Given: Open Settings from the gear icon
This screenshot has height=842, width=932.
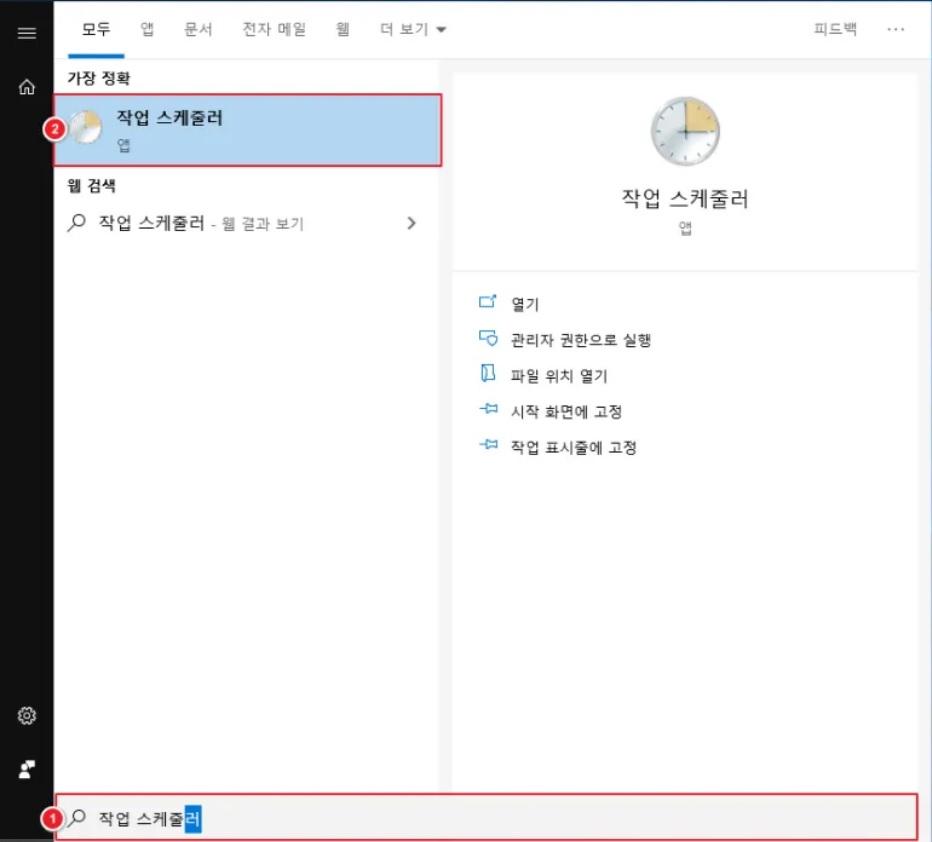Looking at the screenshot, I should [26, 716].
